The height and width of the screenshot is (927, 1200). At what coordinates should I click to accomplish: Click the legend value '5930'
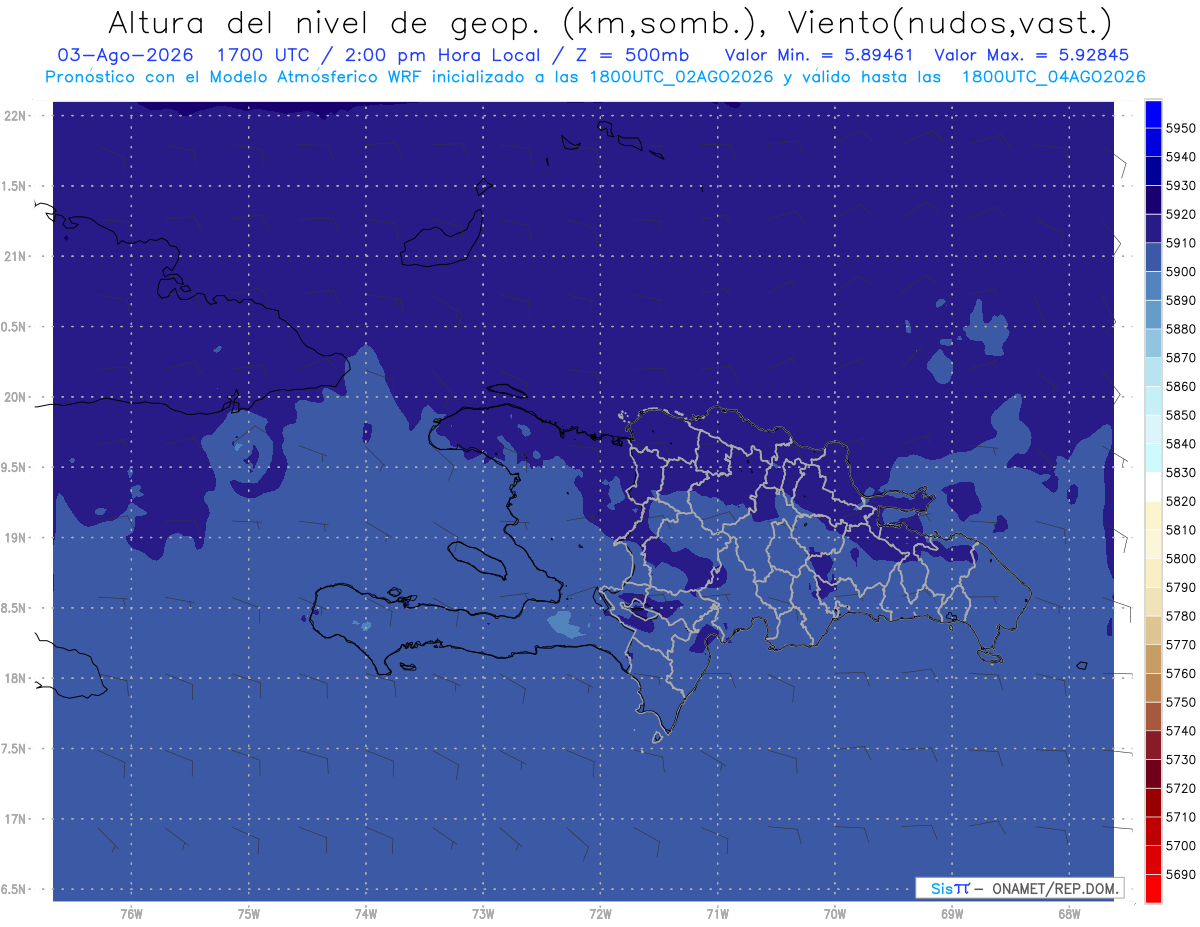[1181, 186]
